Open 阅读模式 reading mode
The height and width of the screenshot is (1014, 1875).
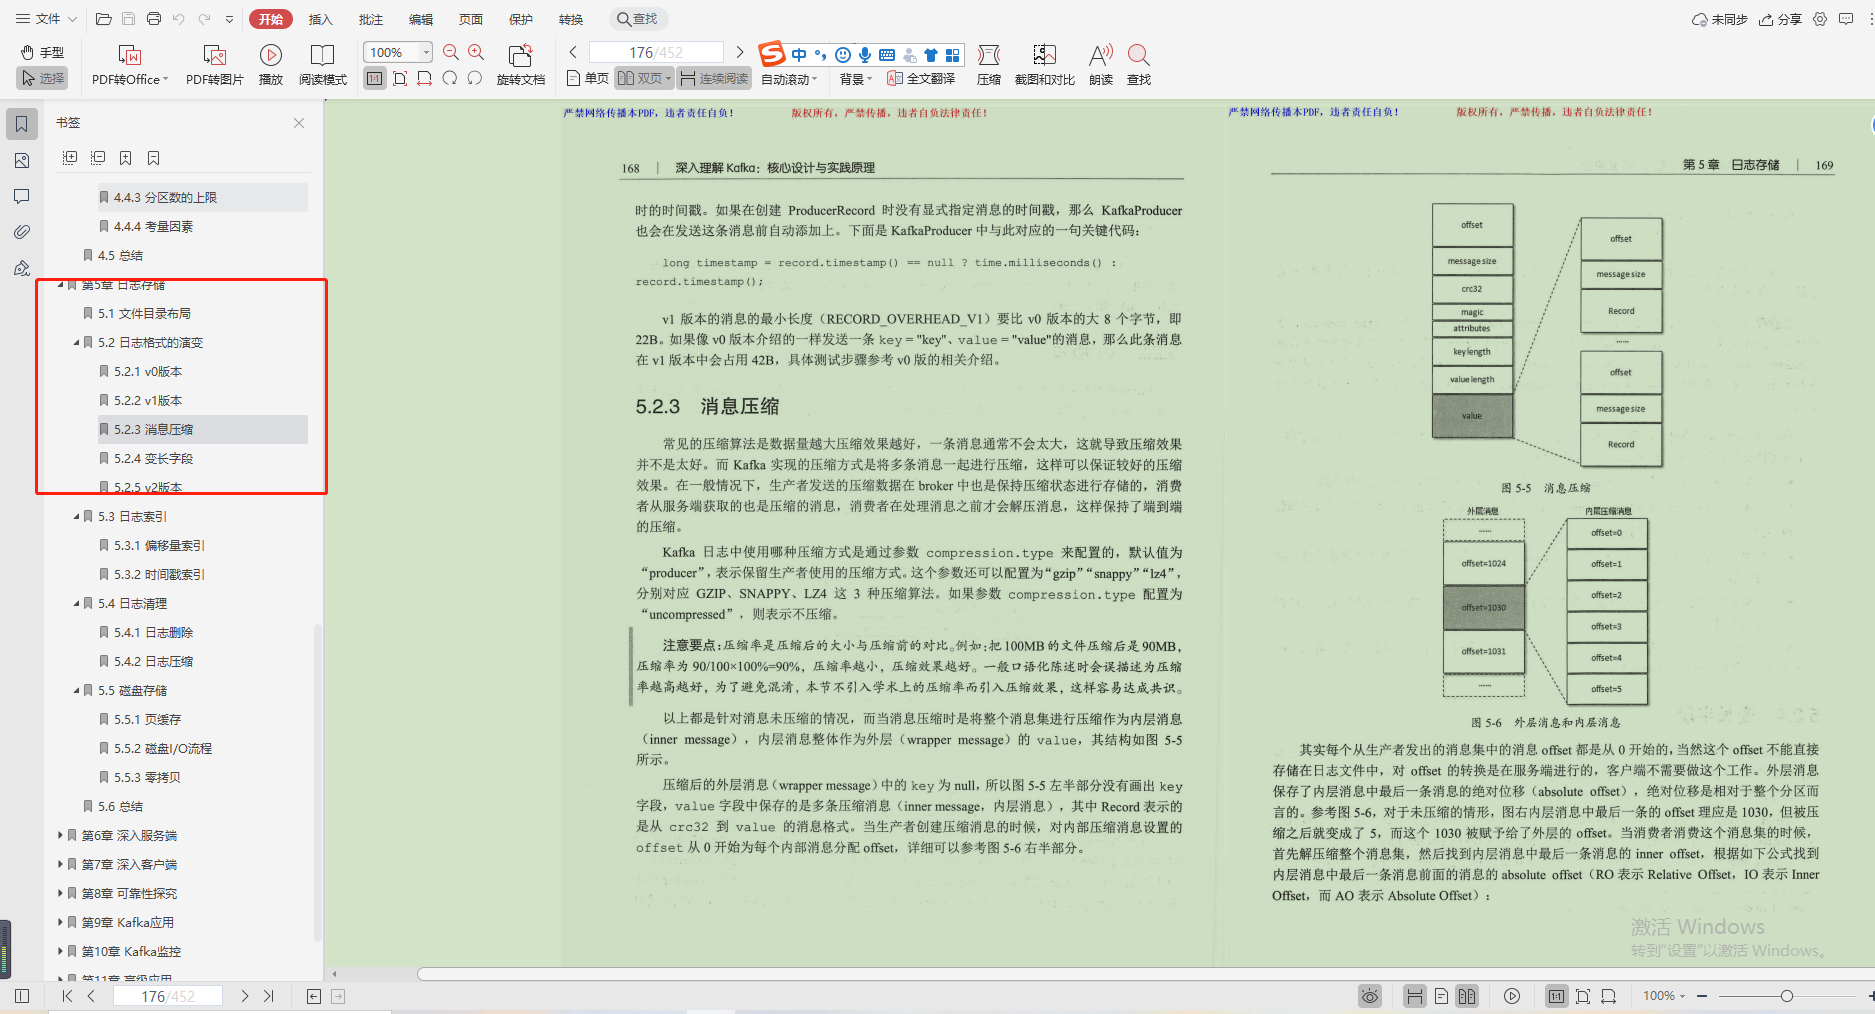(323, 64)
